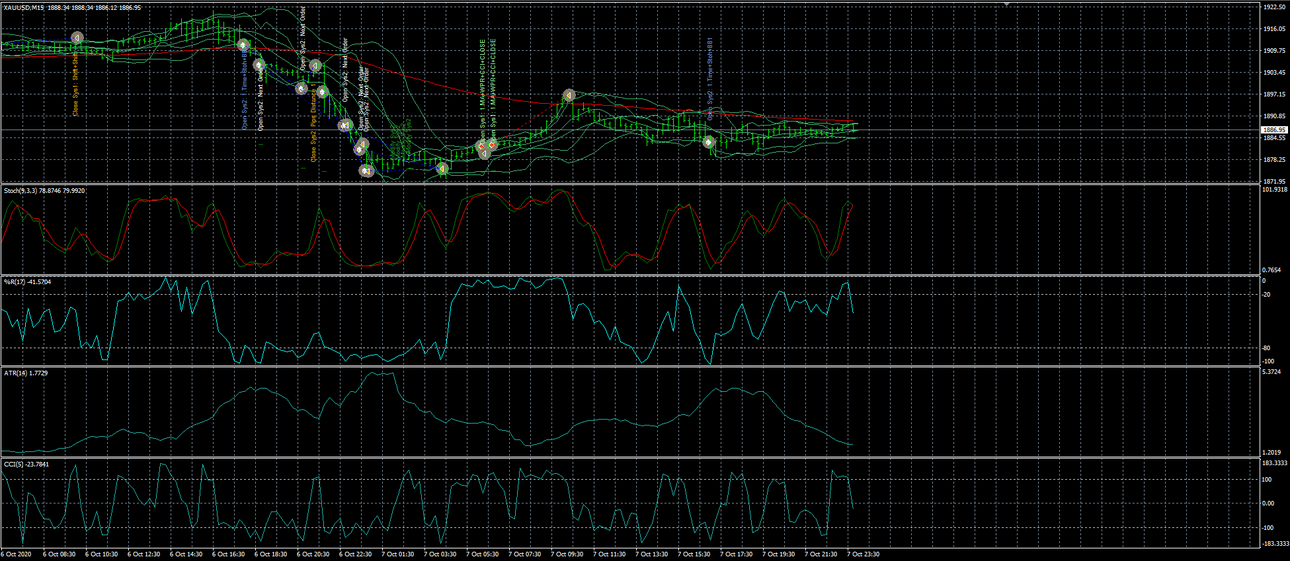Click time axis label 7 Oct 09:30
The height and width of the screenshot is (561, 1290).
[567, 553]
